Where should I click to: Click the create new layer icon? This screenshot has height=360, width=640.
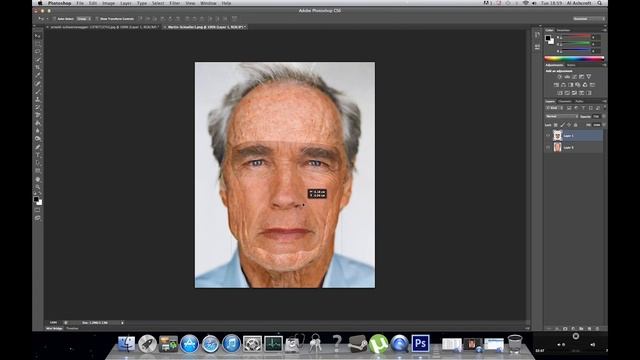click(x=589, y=328)
